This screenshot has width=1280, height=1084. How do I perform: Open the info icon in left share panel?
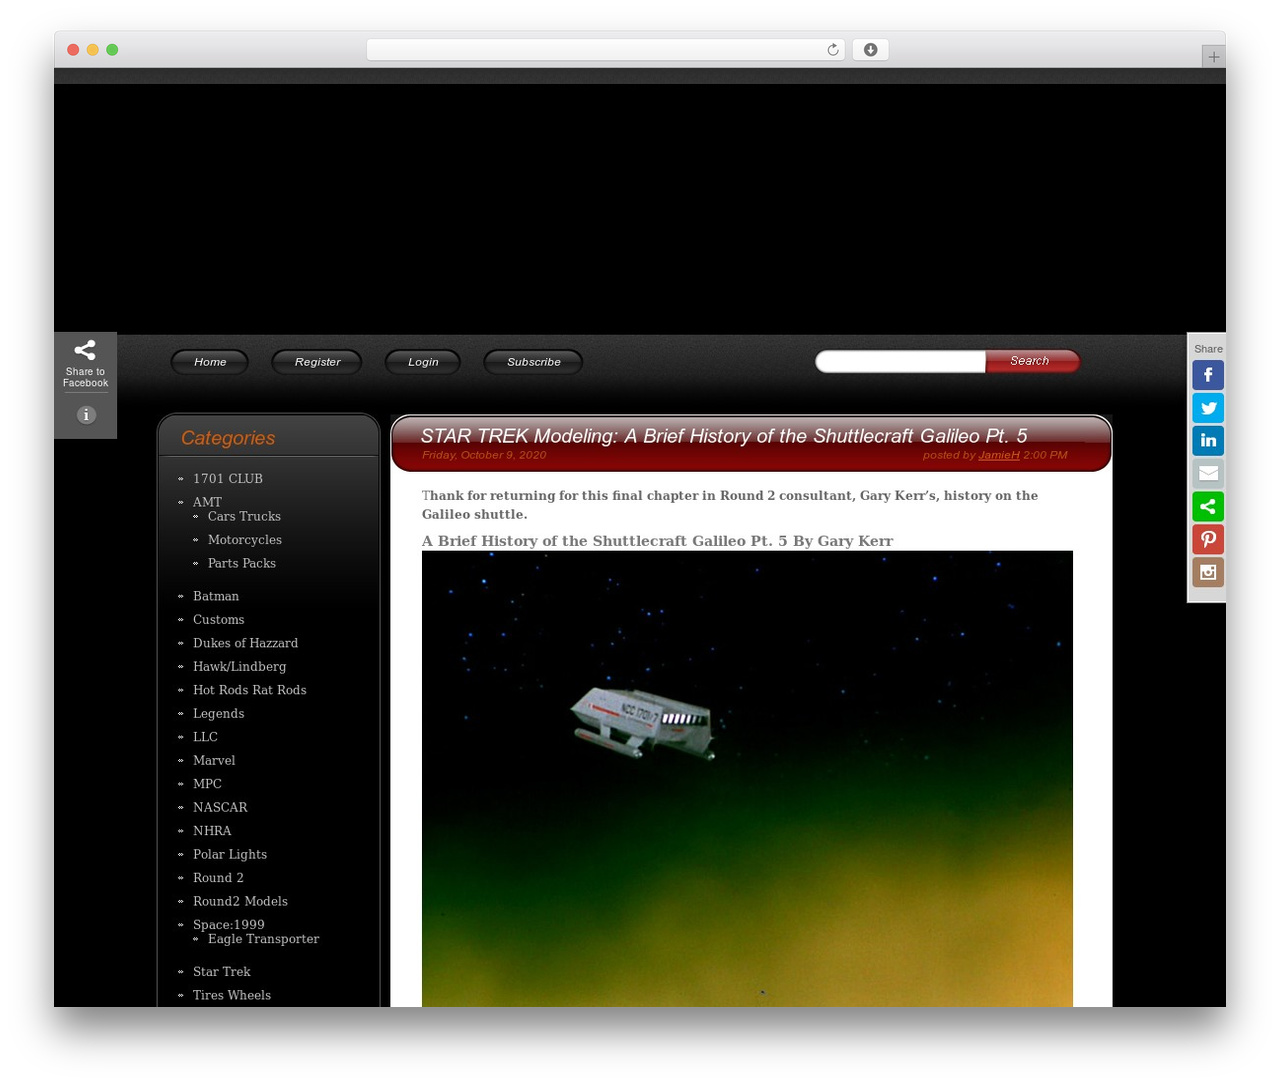click(86, 415)
